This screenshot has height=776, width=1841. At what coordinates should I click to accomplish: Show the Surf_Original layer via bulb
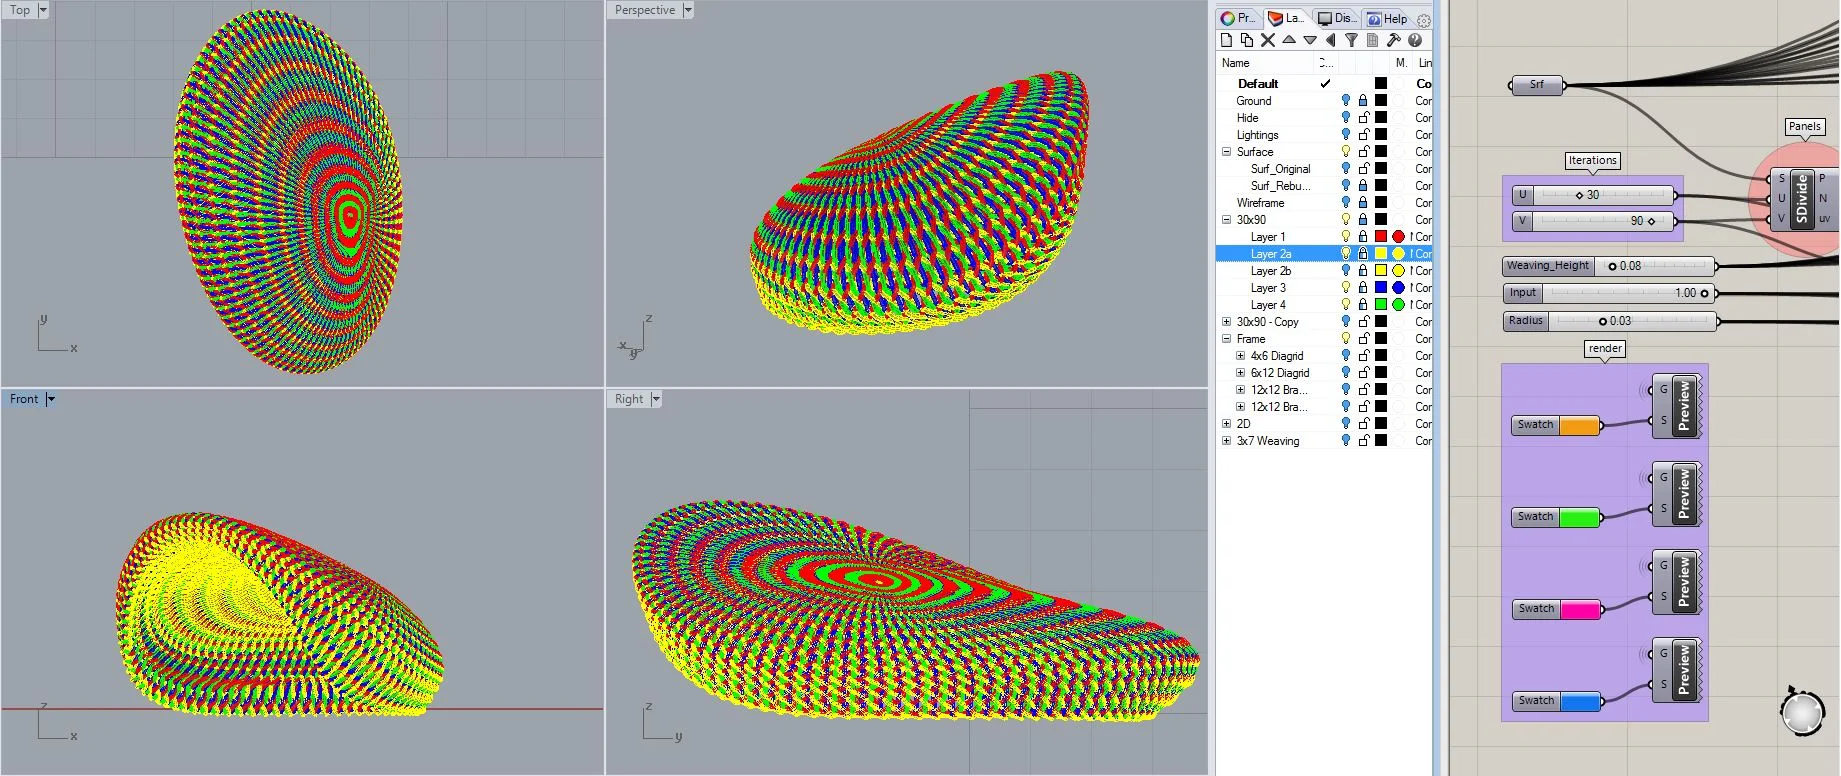(1346, 169)
